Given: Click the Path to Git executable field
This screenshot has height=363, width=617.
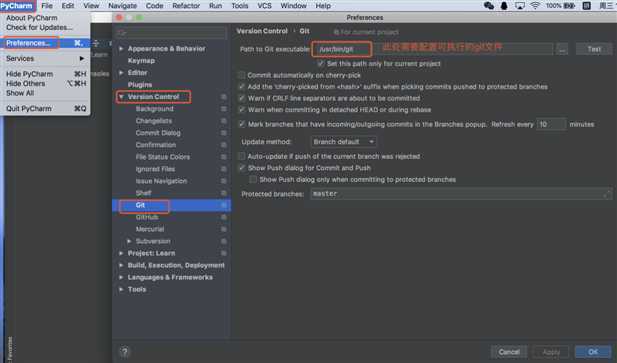Looking at the screenshot, I should (433, 49).
